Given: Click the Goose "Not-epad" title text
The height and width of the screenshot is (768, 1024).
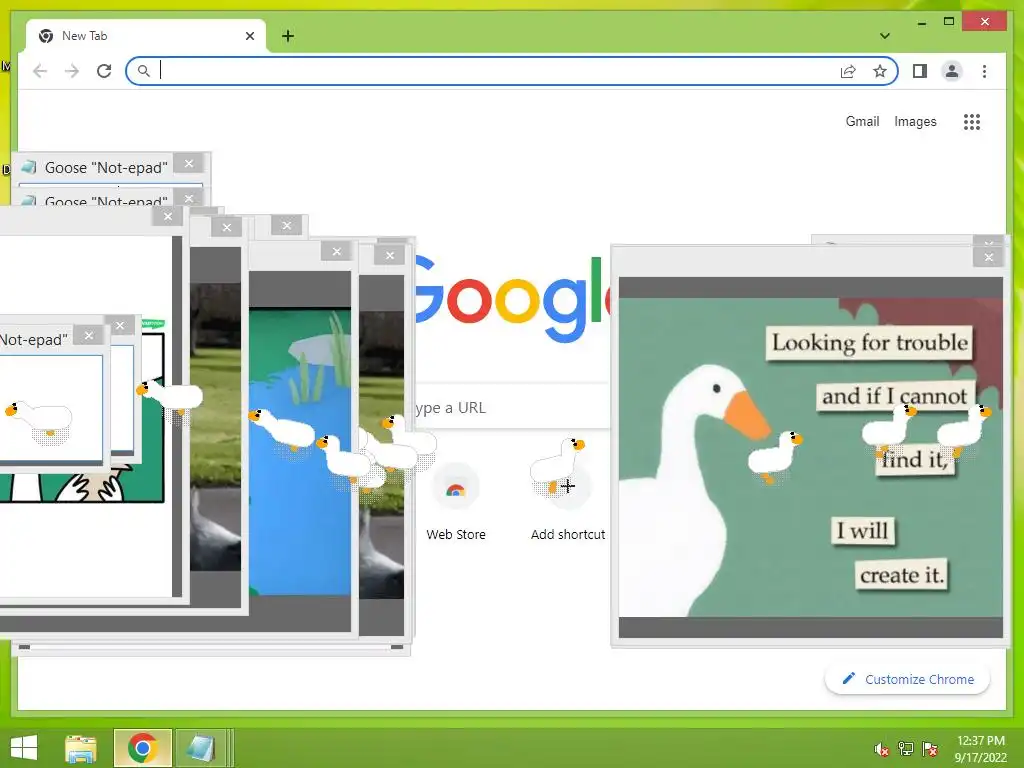Looking at the screenshot, I should (106, 168).
